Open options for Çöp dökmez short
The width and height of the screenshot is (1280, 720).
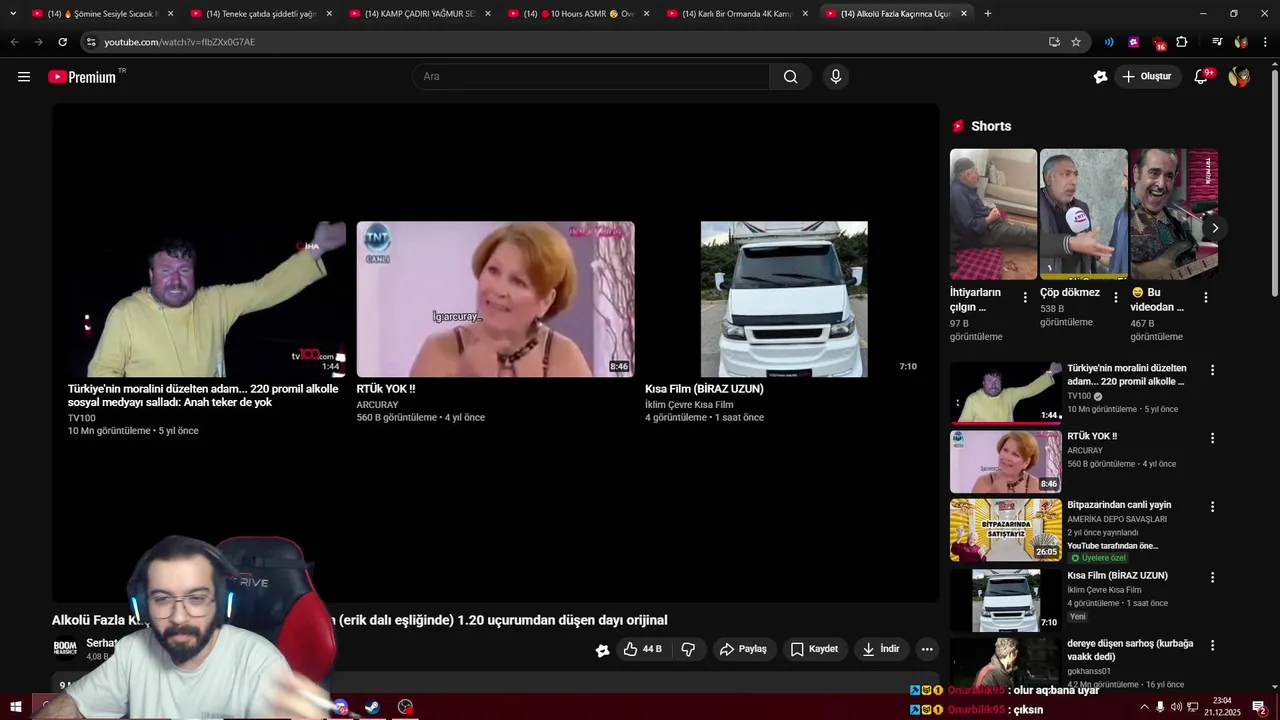point(1116,297)
